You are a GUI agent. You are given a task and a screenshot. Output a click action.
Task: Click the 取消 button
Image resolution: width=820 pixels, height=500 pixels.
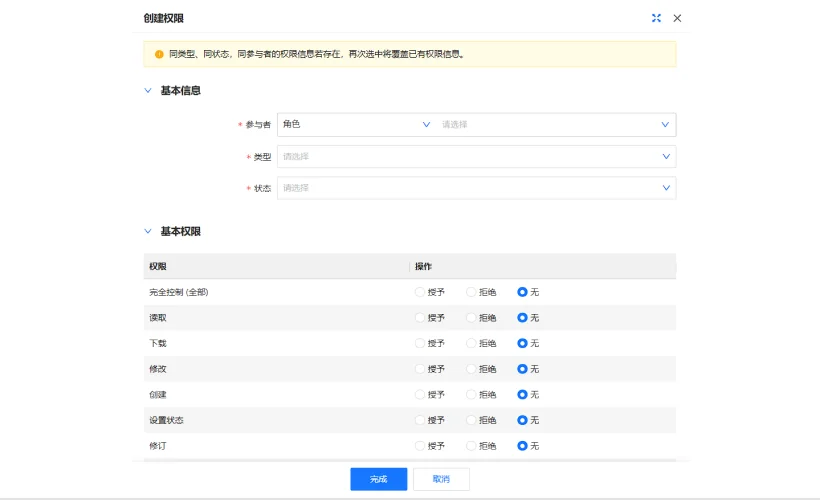[x=441, y=479]
